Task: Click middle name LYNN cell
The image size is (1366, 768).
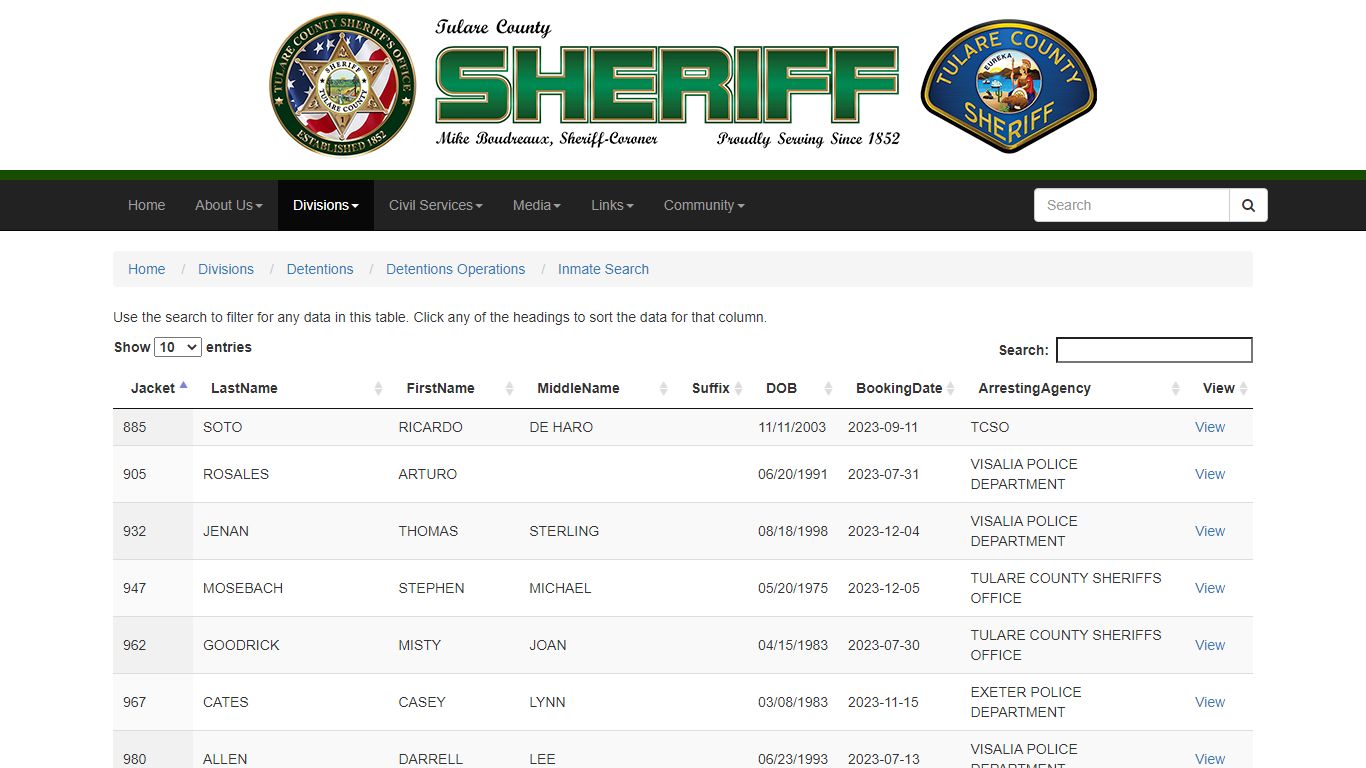Action: (597, 702)
